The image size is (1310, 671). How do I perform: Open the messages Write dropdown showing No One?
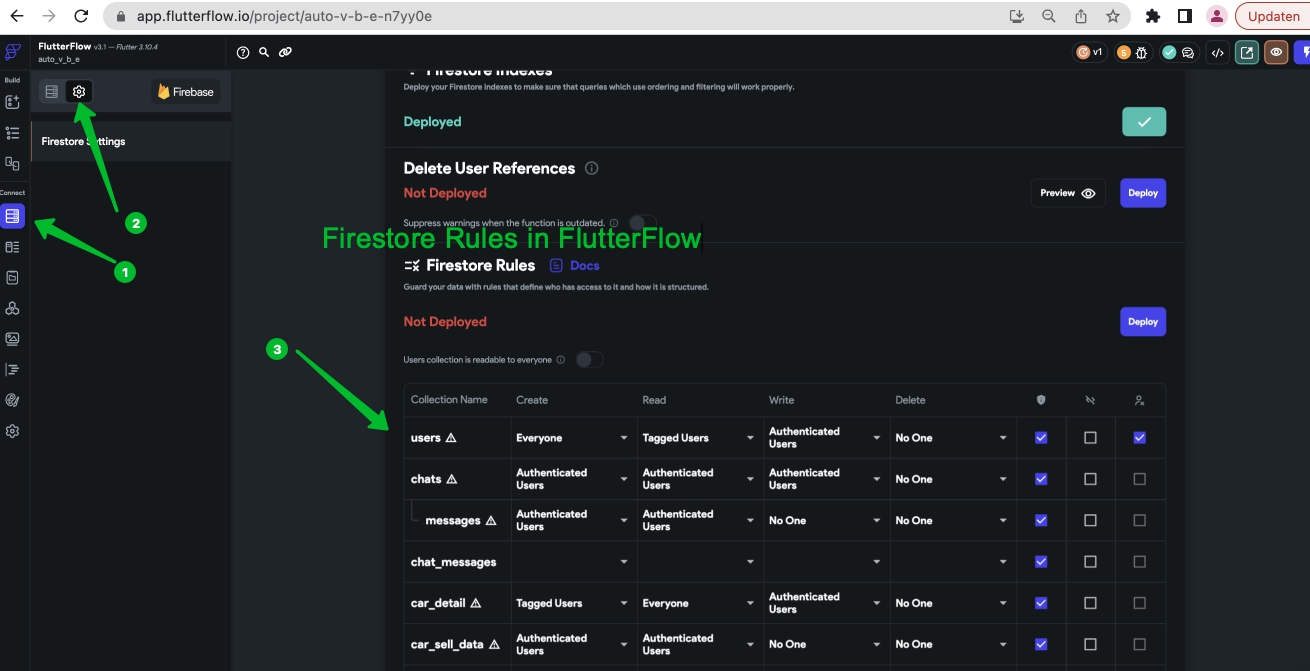[826, 520]
